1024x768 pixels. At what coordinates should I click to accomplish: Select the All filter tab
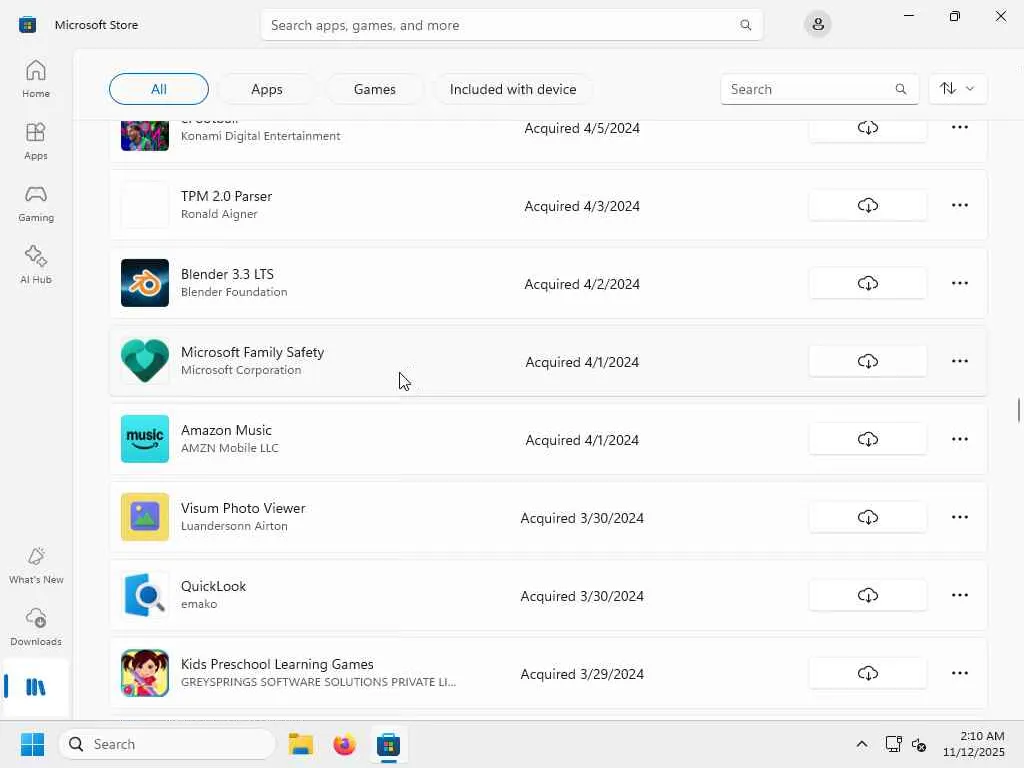click(159, 89)
